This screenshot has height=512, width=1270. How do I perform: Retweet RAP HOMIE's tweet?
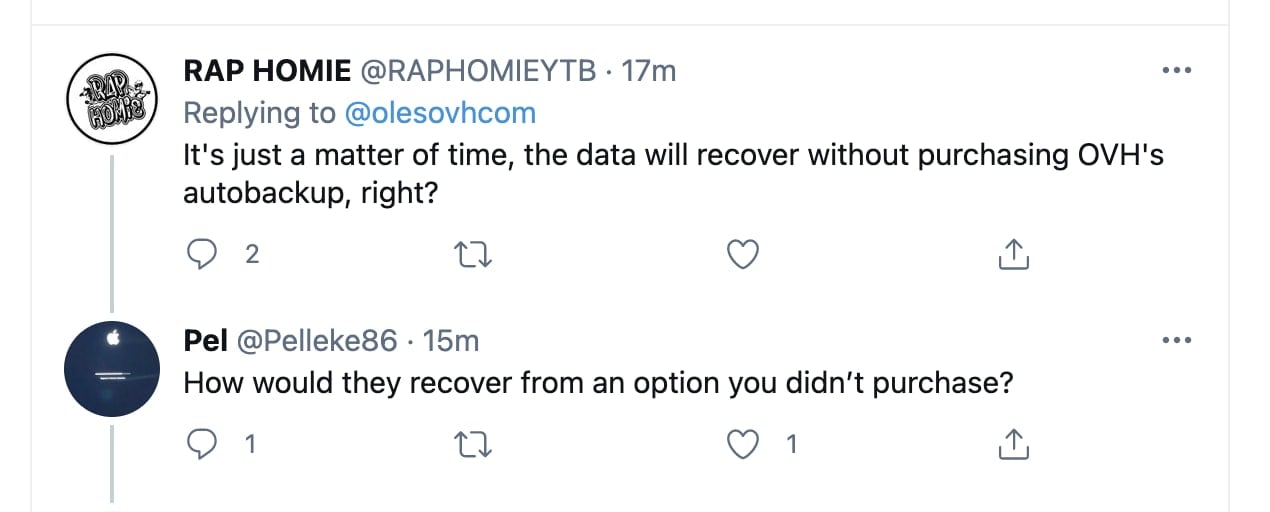472,255
